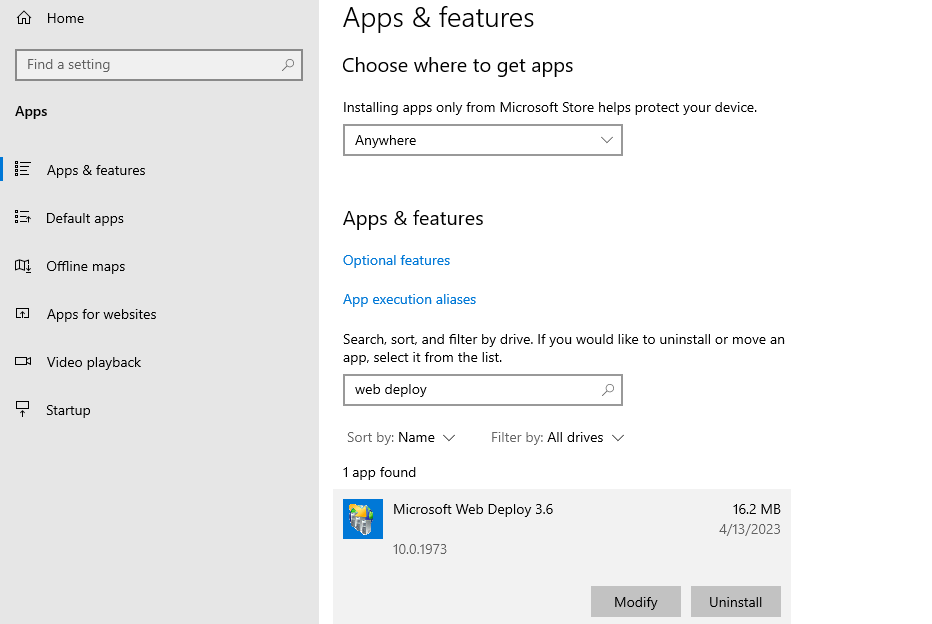Click the Startup sidebar icon

[x=23, y=409]
